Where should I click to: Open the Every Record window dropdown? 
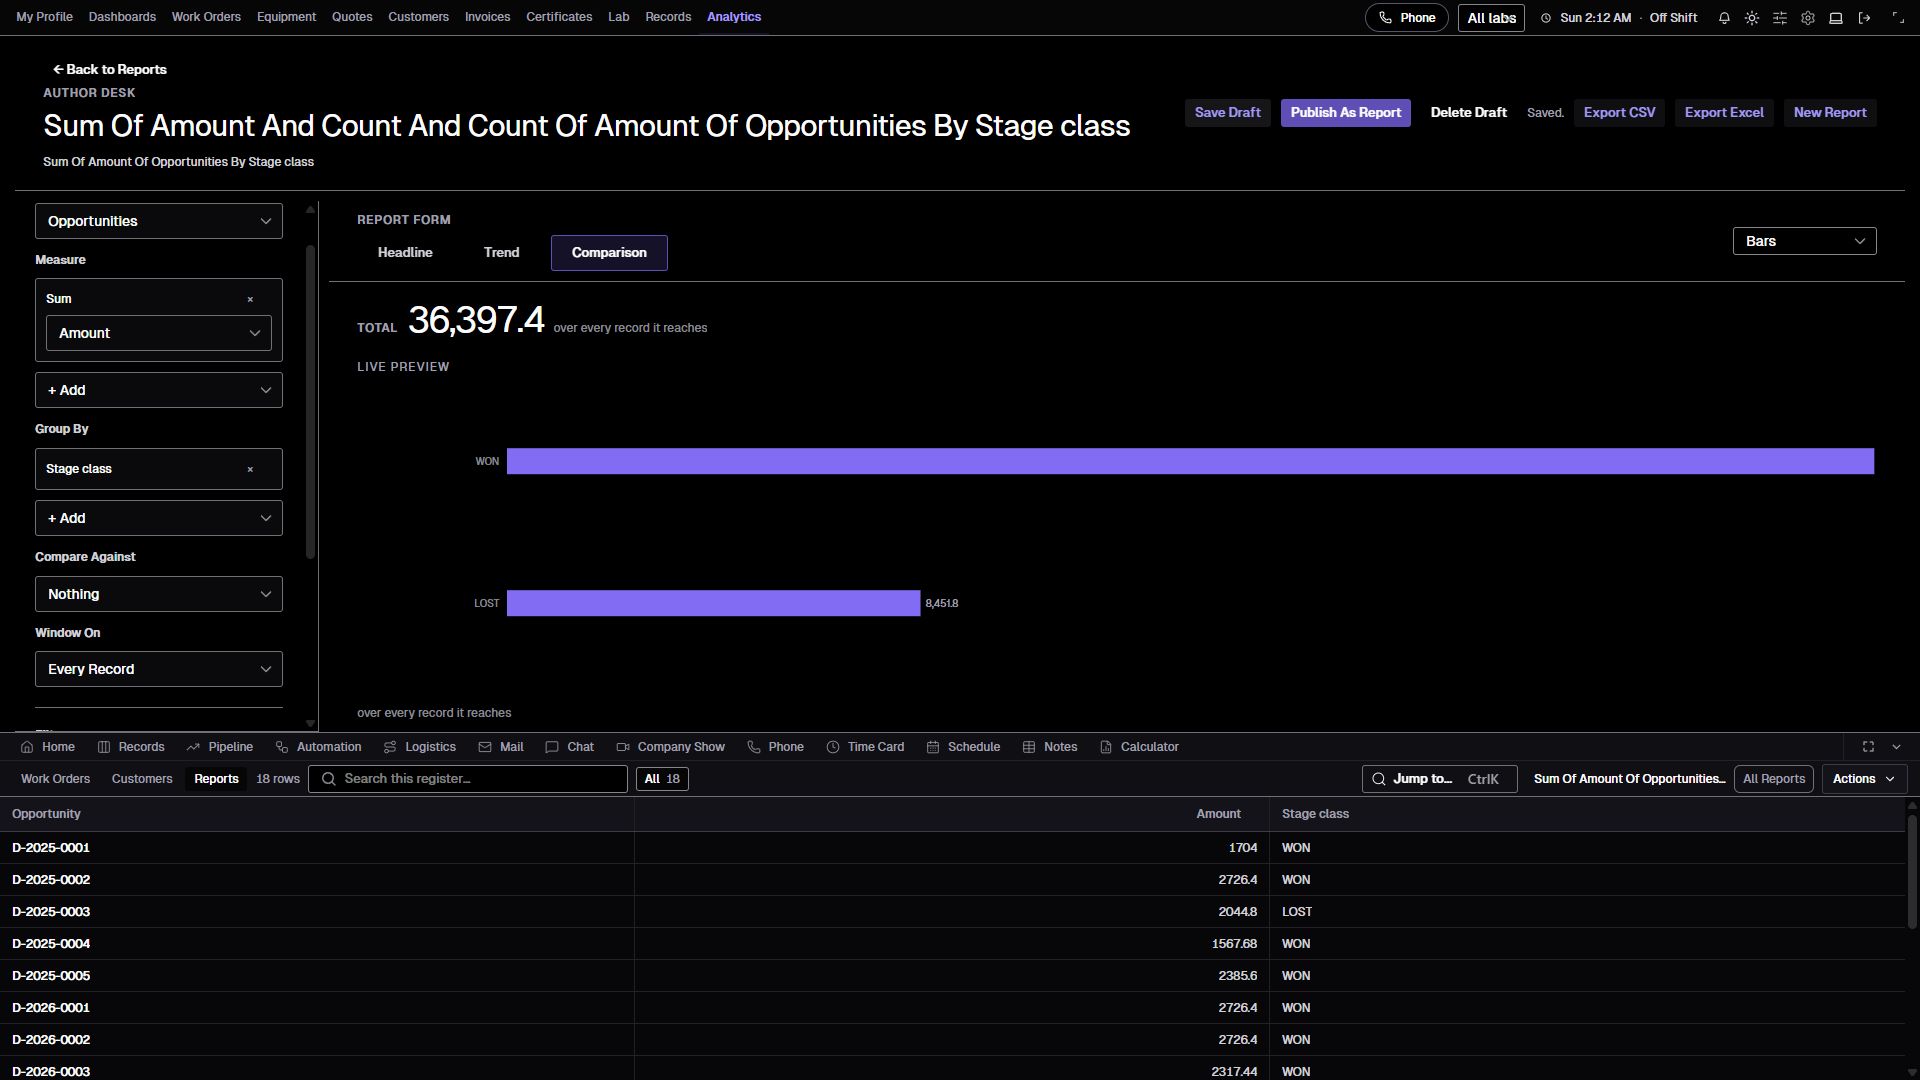point(159,669)
